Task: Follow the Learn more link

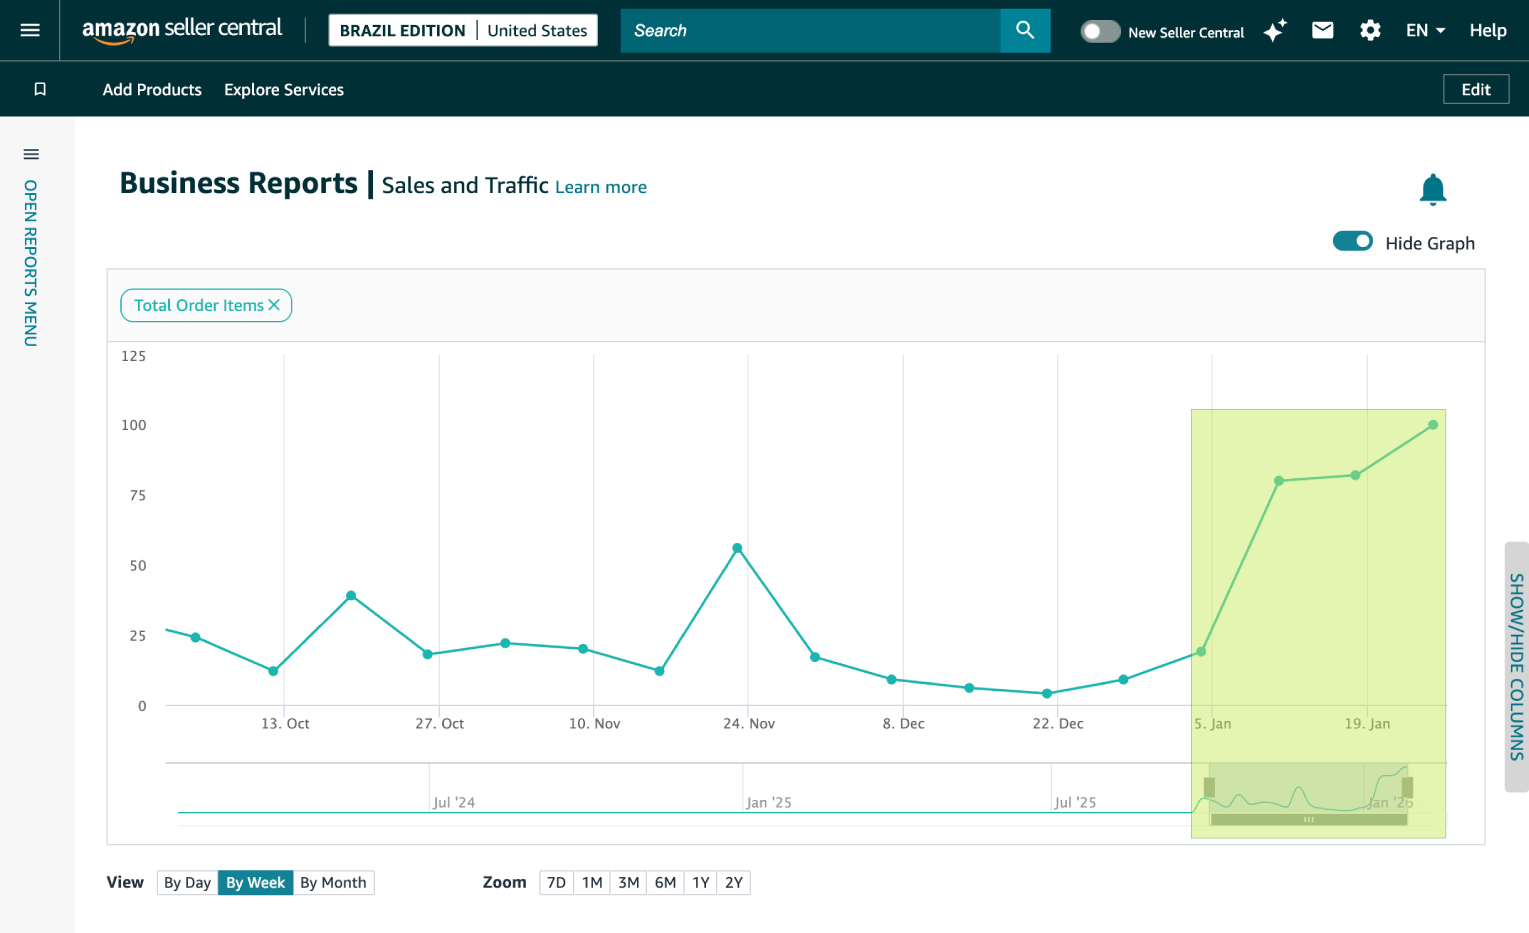Action: pyautogui.click(x=601, y=187)
